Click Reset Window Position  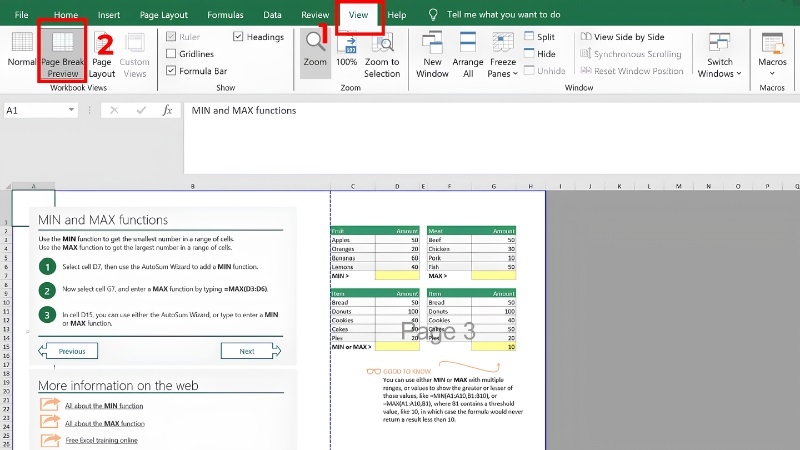click(632, 71)
